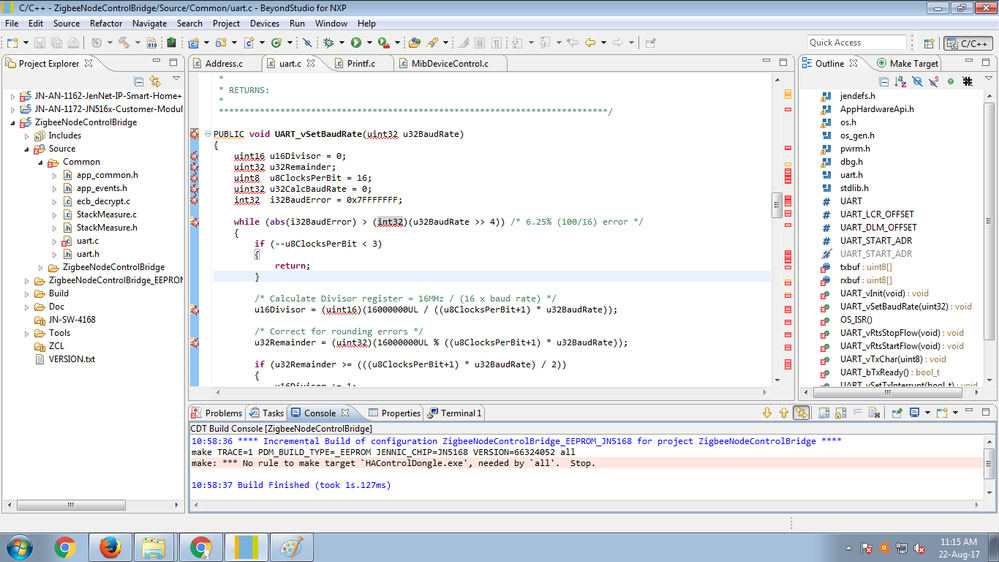Click the New C source file icon

[x=248, y=43]
